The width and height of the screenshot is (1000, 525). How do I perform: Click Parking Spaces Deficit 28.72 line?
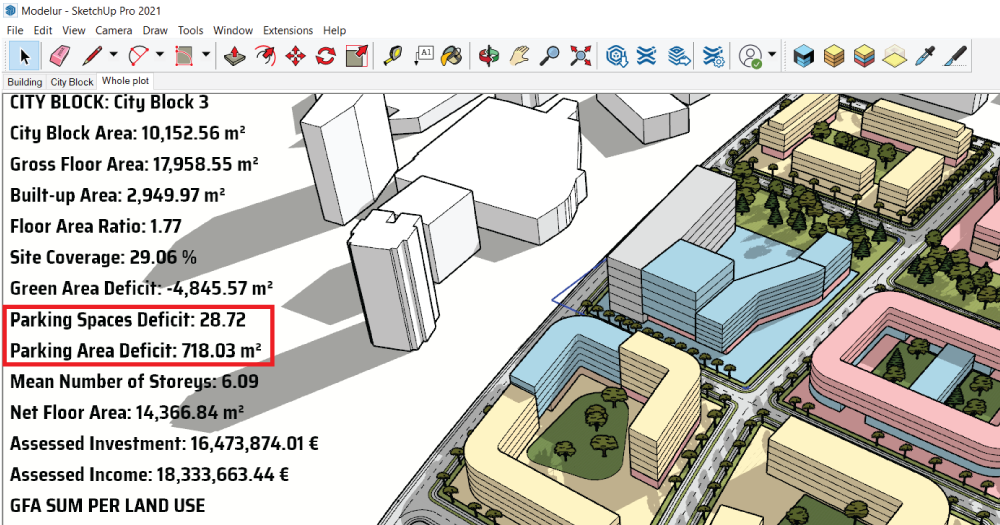point(128,320)
